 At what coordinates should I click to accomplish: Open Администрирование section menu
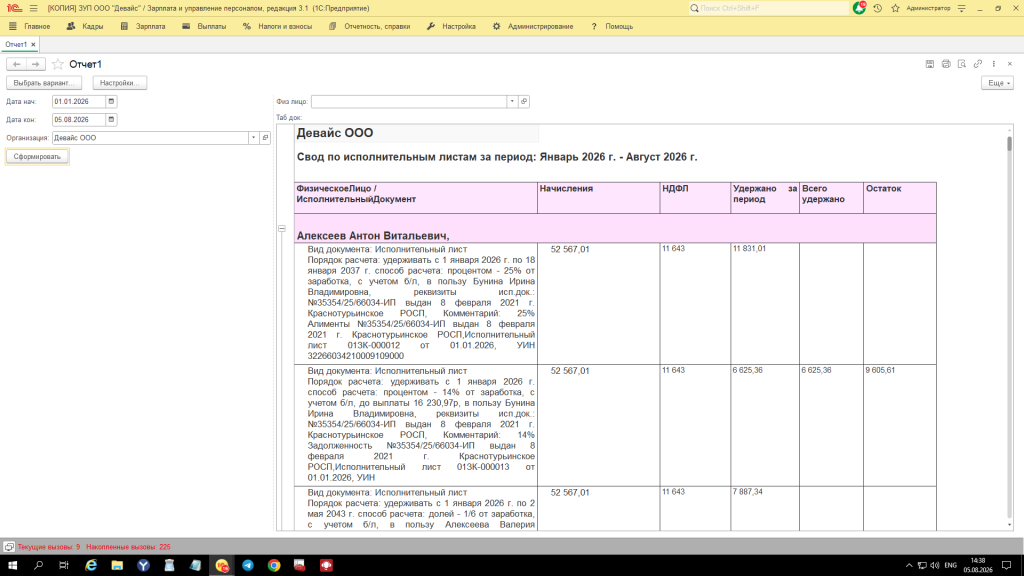[533, 27]
